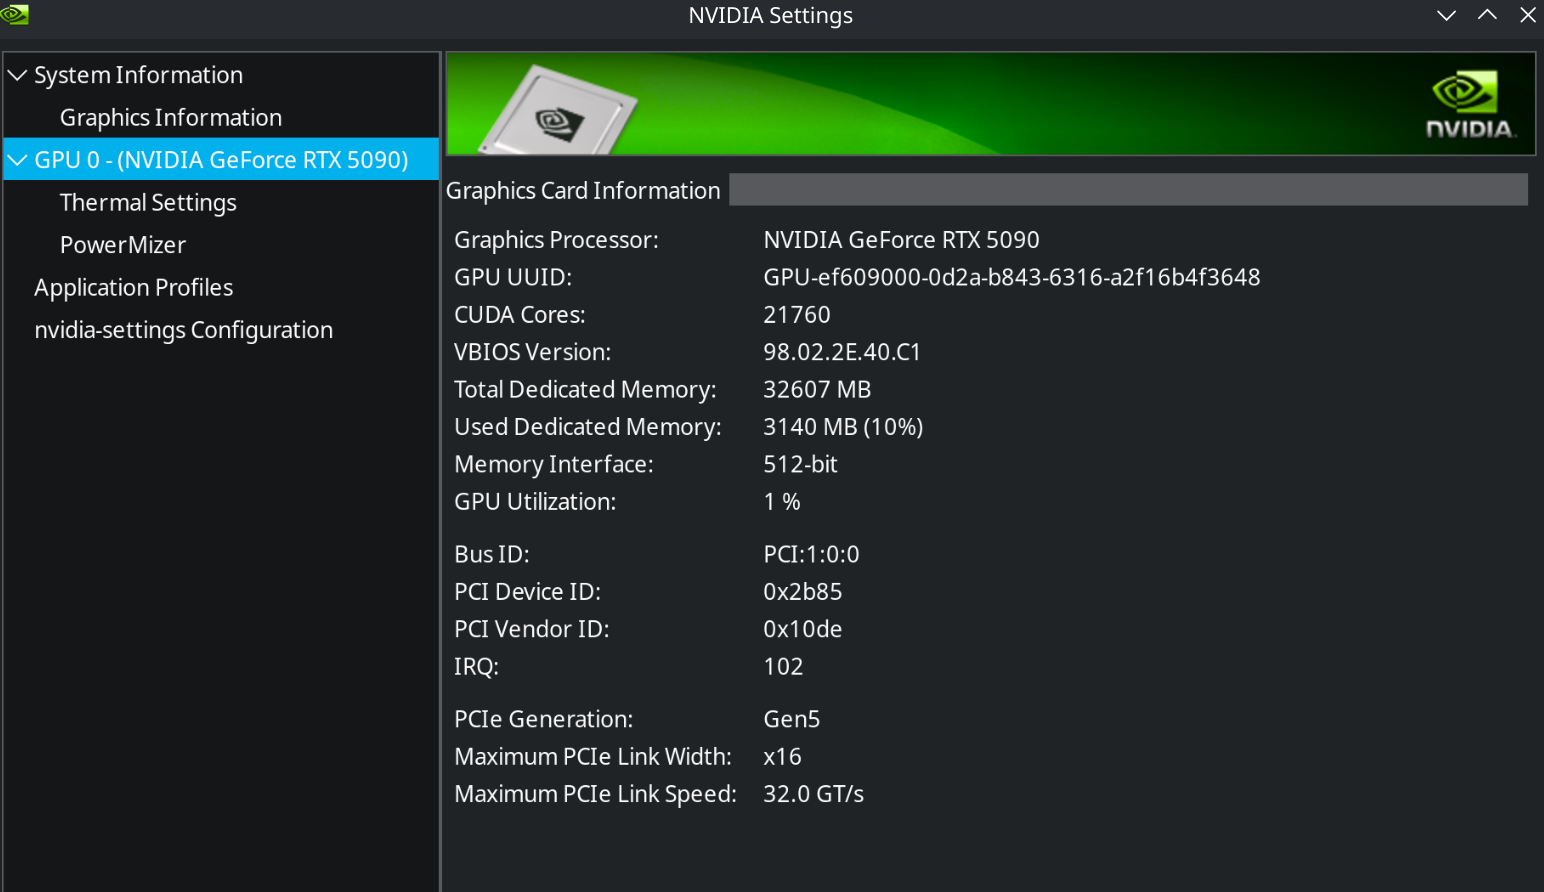Minimize the NVIDIA Settings window

1446,15
